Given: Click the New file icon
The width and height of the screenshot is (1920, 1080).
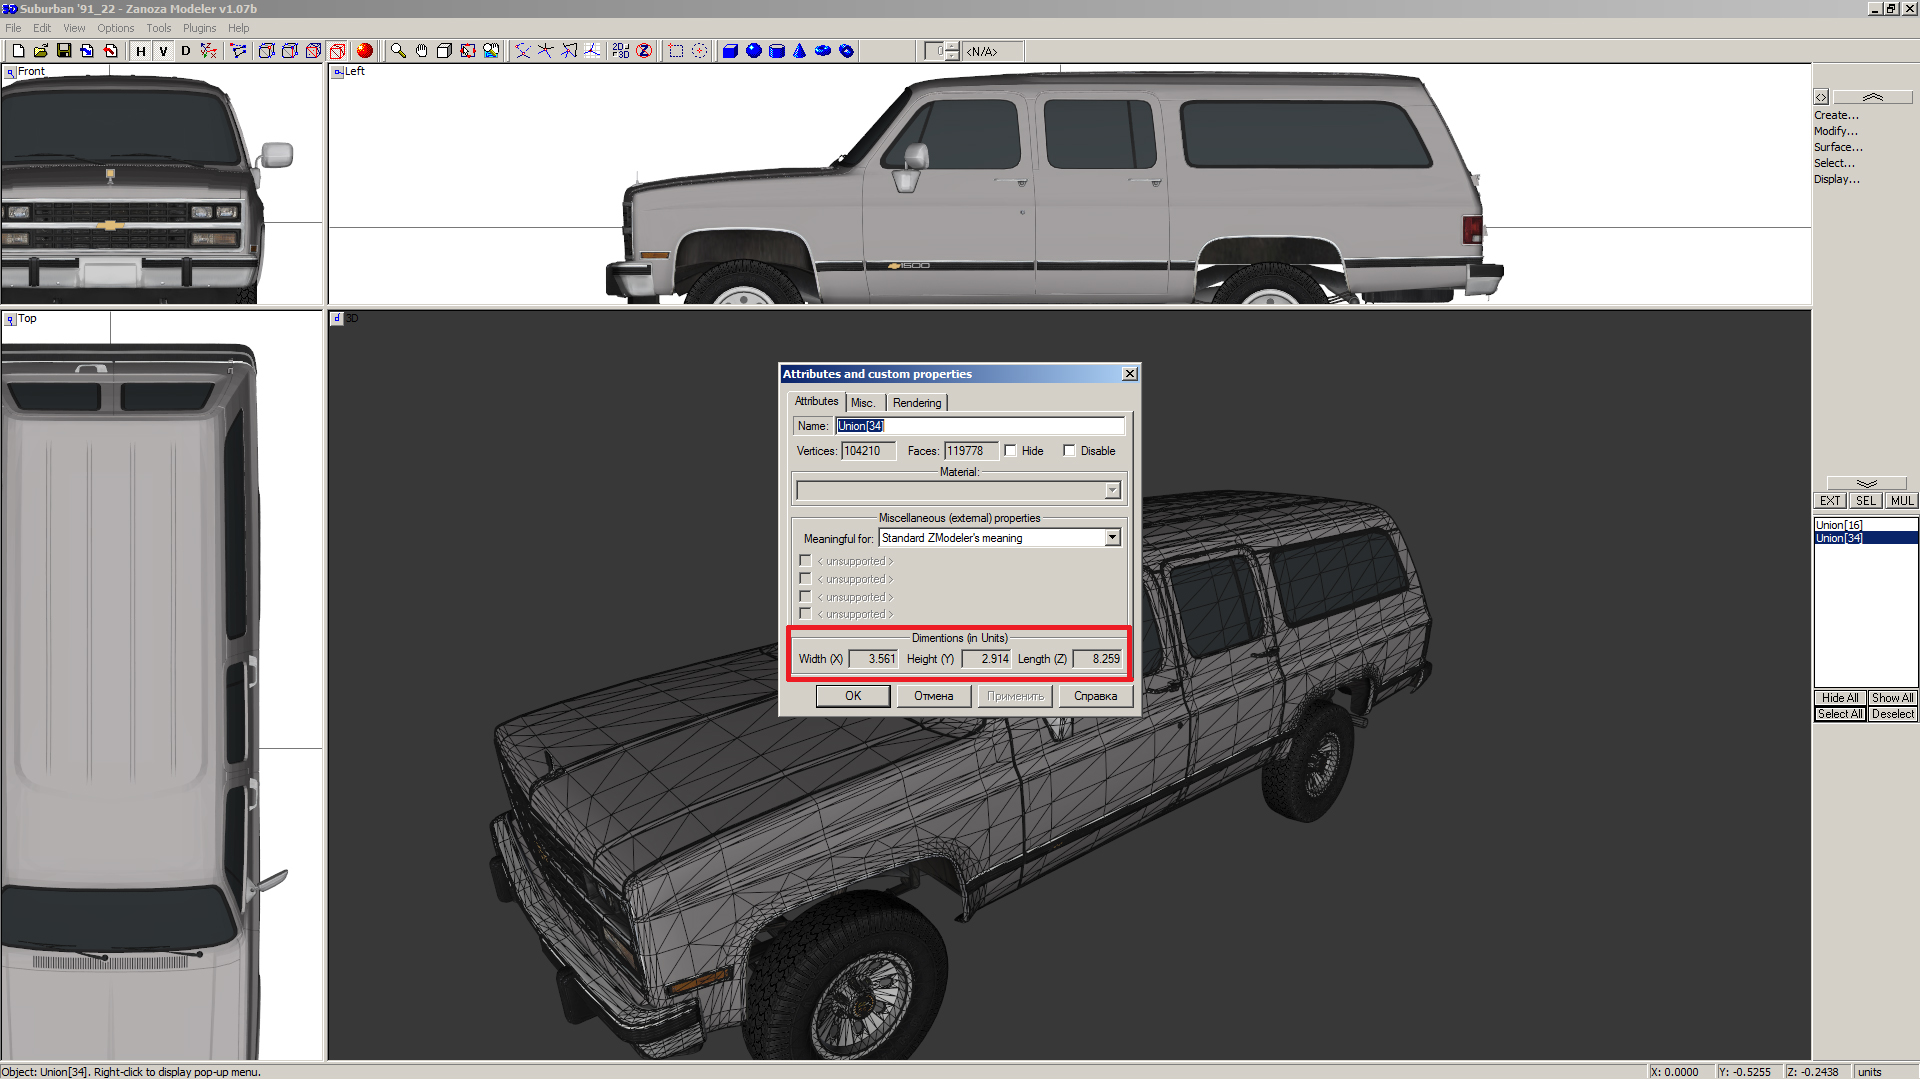Looking at the screenshot, I should coord(18,51).
